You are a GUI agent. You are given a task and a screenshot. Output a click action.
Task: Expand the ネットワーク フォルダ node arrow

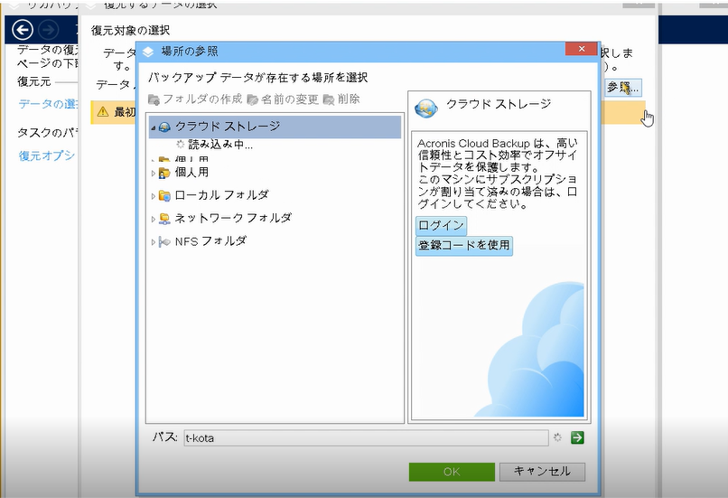(x=153, y=219)
